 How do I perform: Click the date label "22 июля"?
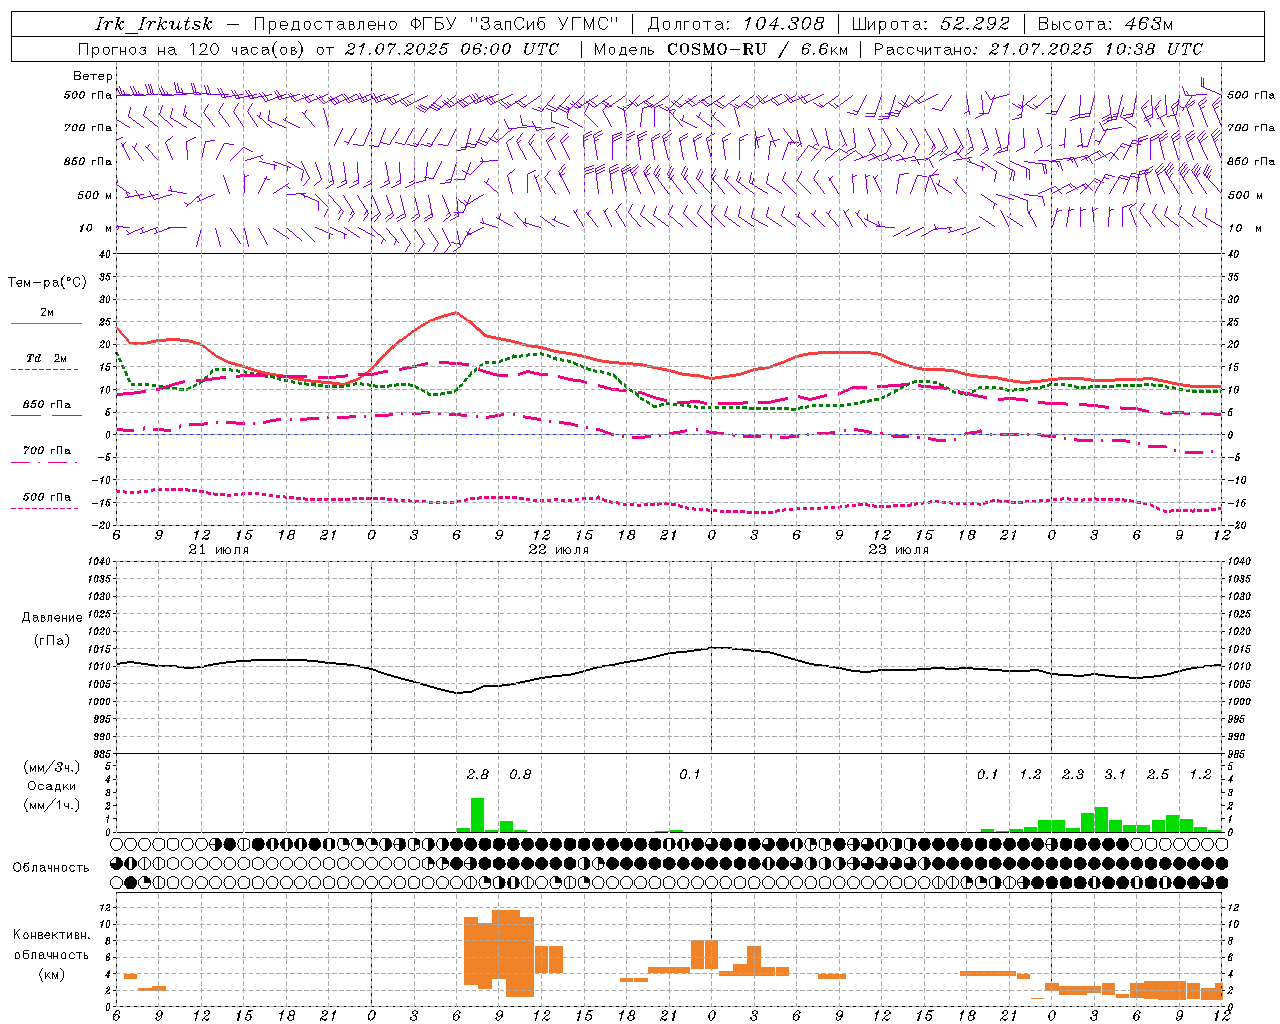[559, 550]
